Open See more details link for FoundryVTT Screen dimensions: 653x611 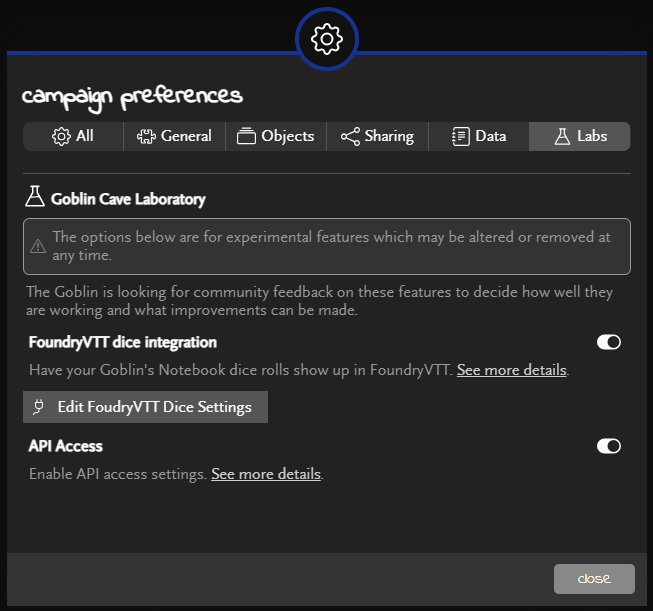pos(512,370)
